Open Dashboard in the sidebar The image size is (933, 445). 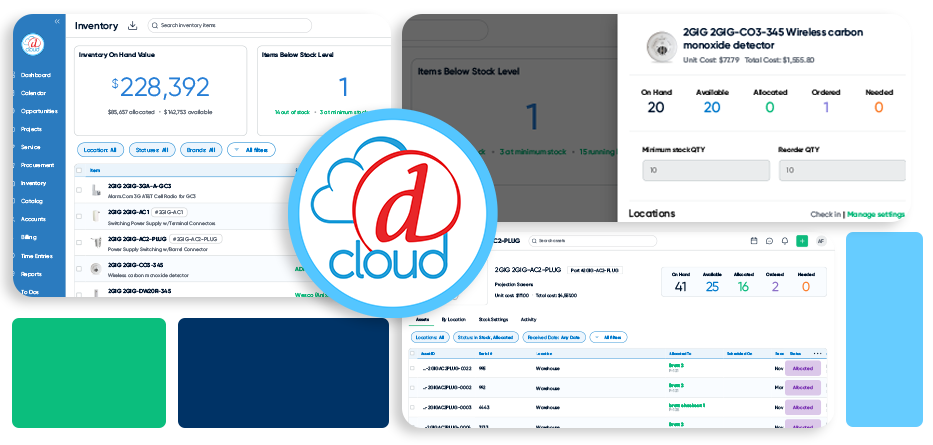(x=36, y=75)
